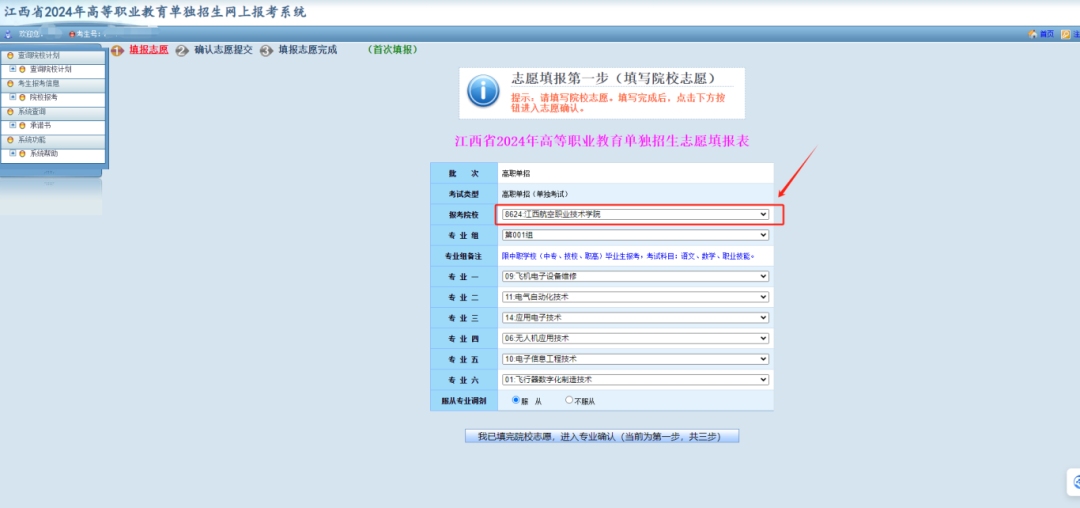Open the 专业四 dropdown showing 无人机应用技术
The height and width of the screenshot is (508, 1080).
pos(635,338)
